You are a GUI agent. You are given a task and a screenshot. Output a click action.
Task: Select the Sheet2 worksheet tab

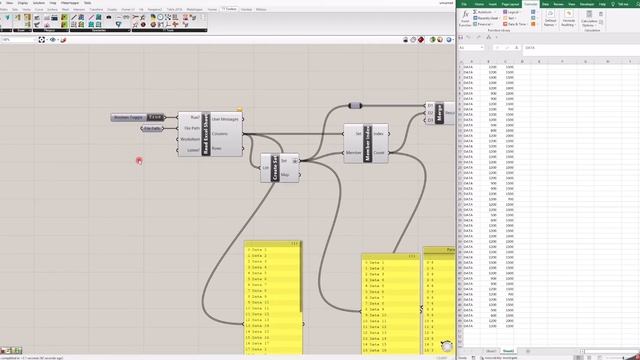[x=508, y=351]
